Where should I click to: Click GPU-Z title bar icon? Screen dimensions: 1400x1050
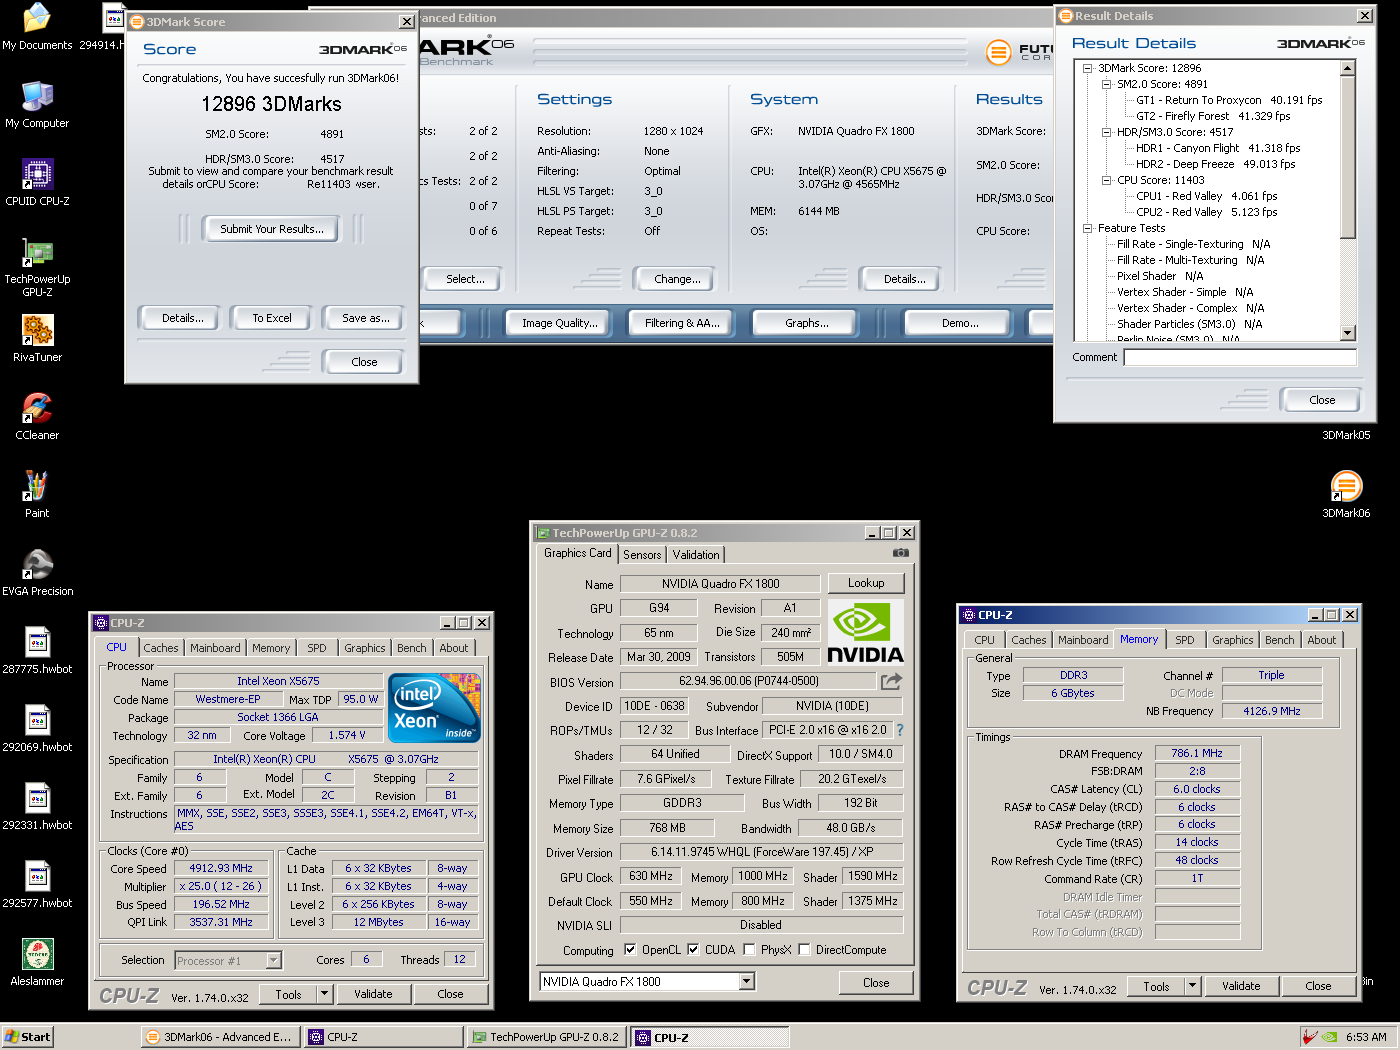543,533
